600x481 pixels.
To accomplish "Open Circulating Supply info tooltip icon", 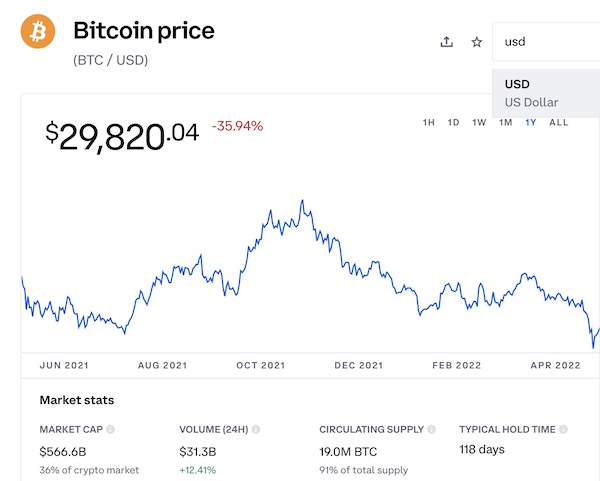I will [431, 429].
